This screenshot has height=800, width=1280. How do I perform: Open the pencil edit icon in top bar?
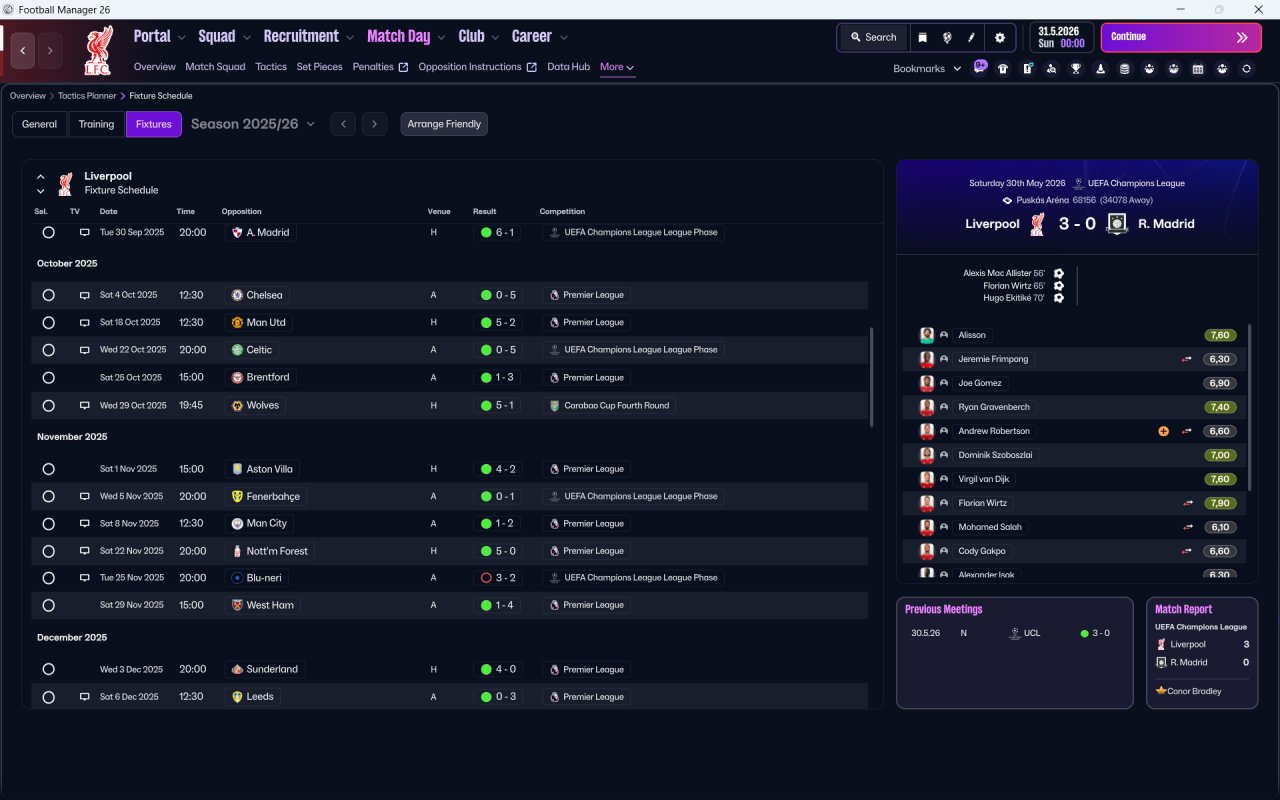(x=971, y=37)
